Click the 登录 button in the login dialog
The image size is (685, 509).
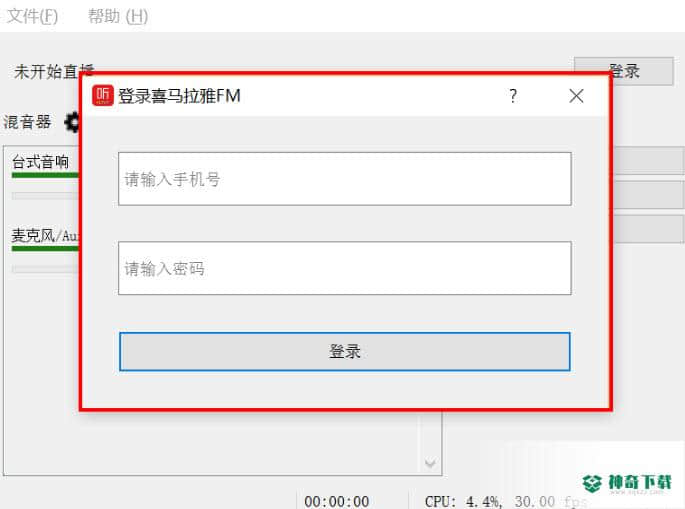pos(345,351)
